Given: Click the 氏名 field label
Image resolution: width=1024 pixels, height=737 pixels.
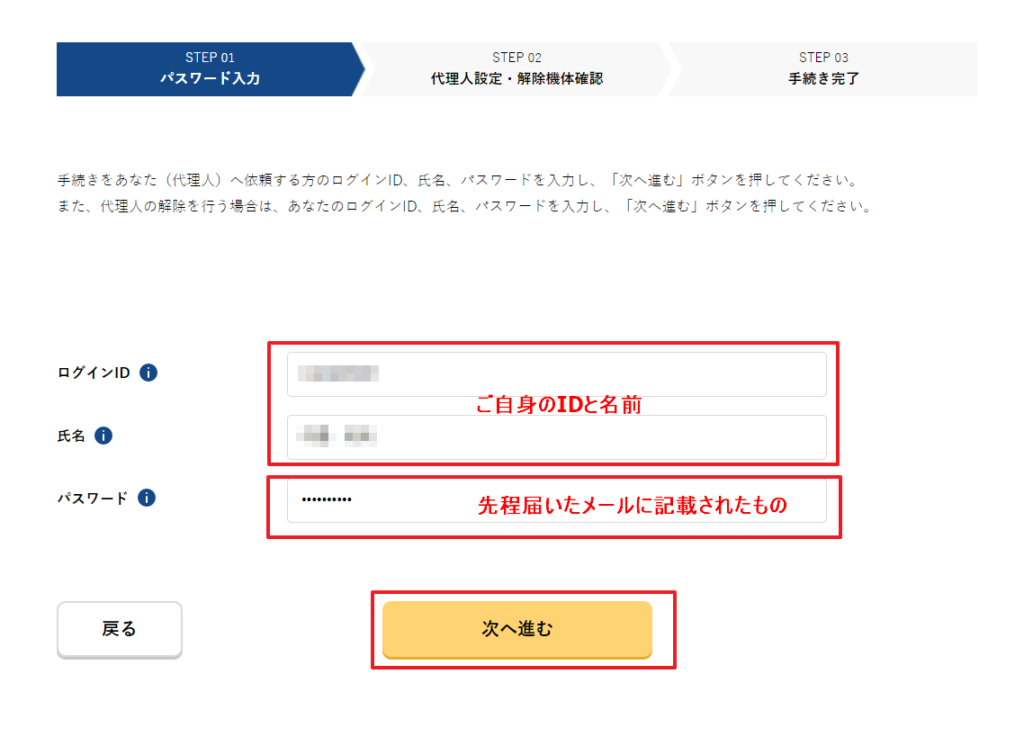Looking at the screenshot, I should coord(71,436).
